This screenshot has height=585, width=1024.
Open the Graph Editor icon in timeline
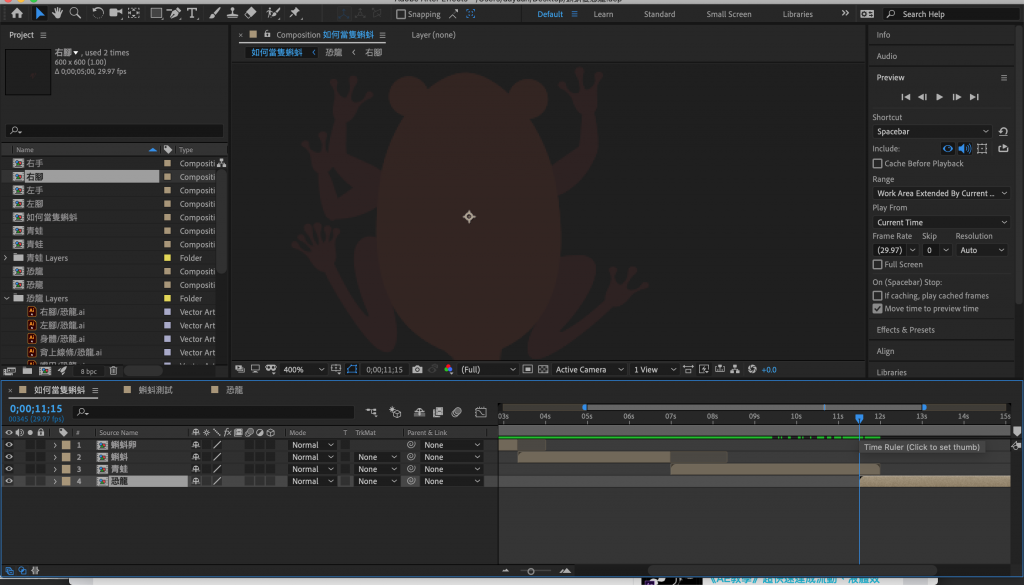click(x=481, y=412)
